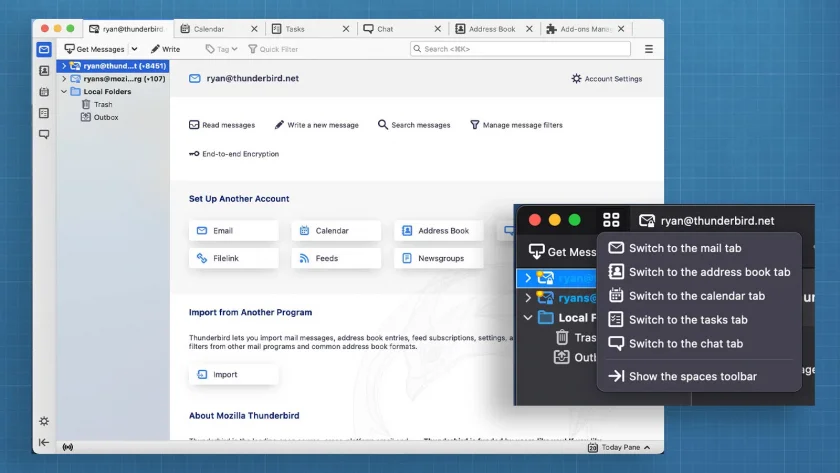Open the Address Book space icon in sidebar

tap(44, 70)
